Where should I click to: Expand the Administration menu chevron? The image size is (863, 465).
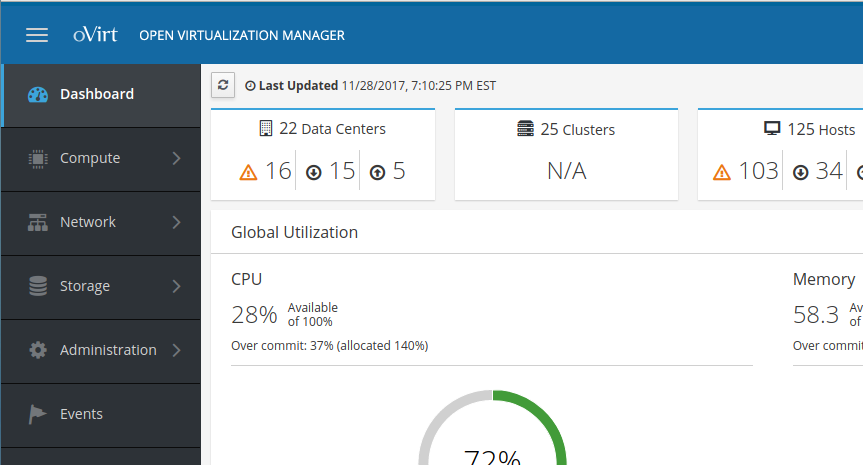(x=176, y=350)
